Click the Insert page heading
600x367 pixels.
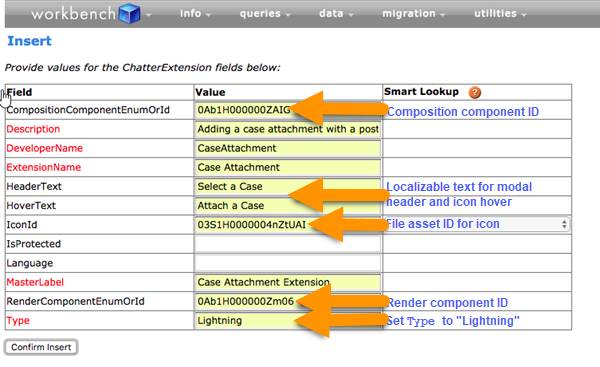pos(29,41)
